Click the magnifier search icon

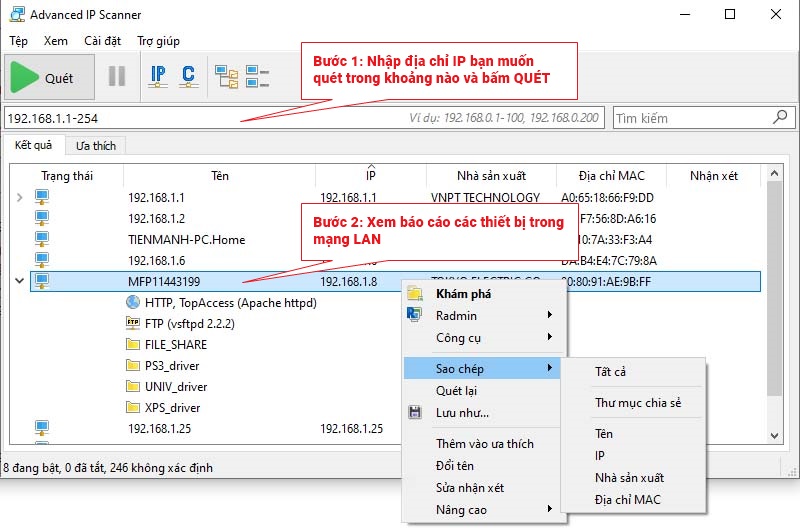click(x=780, y=117)
